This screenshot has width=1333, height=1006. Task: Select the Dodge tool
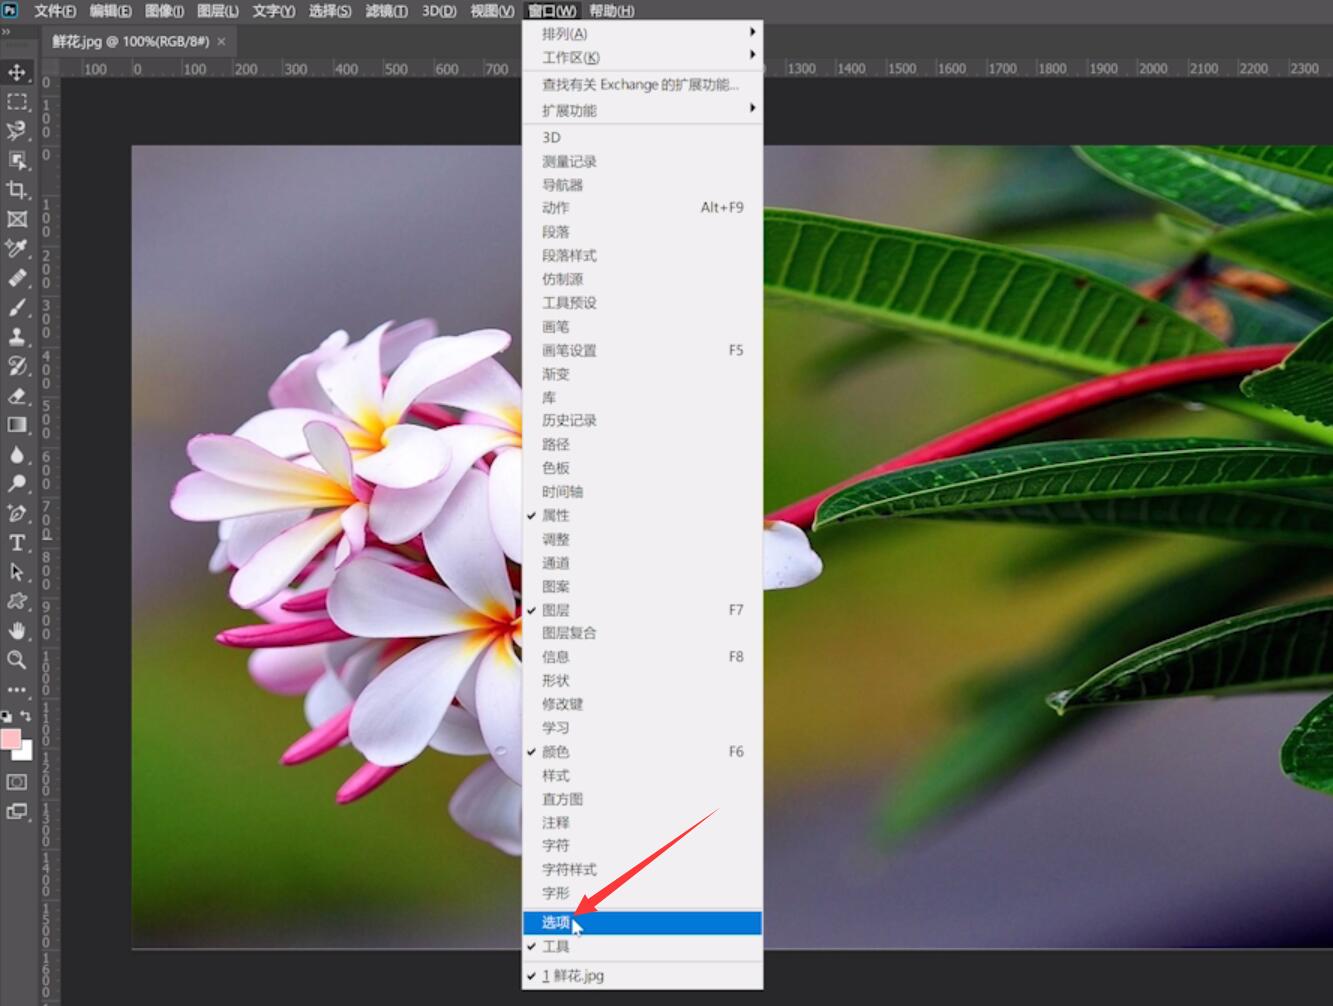coord(17,484)
